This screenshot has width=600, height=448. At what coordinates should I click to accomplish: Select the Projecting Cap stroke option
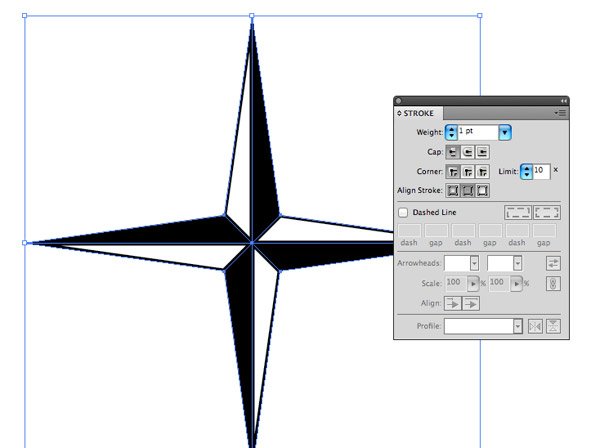[482, 152]
